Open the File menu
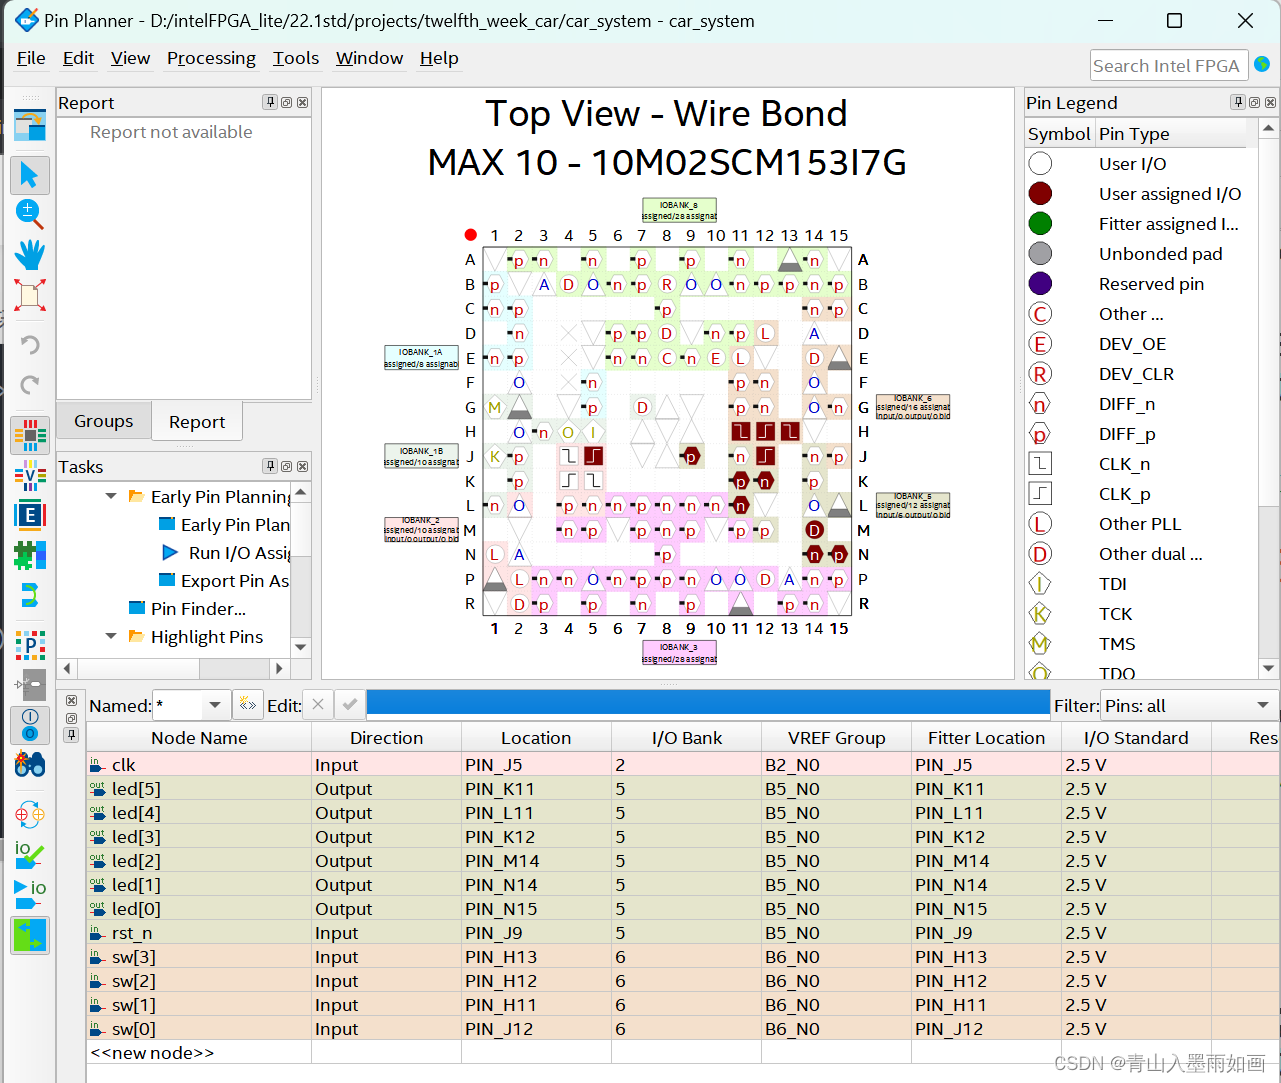The width and height of the screenshot is (1281, 1083). (31, 58)
